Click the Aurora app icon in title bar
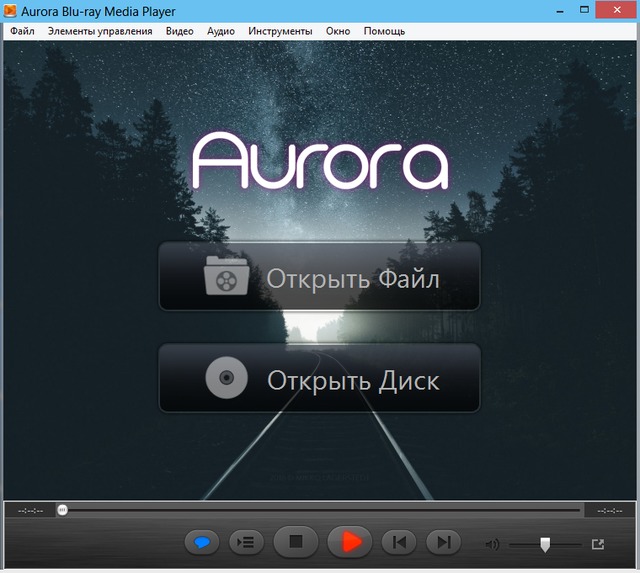The image size is (640, 573). (x=11, y=10)
